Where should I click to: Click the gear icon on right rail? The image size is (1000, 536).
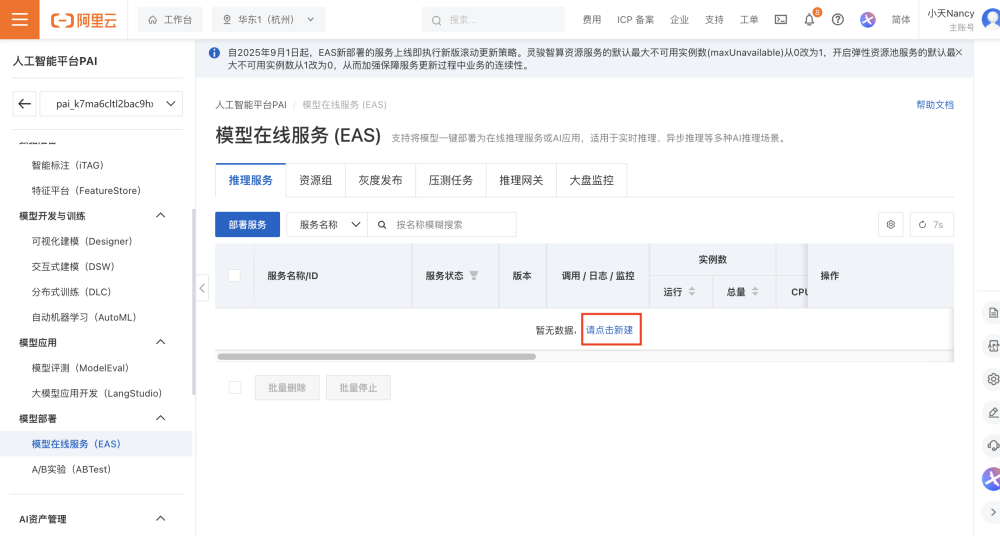[x=992, y=379]
